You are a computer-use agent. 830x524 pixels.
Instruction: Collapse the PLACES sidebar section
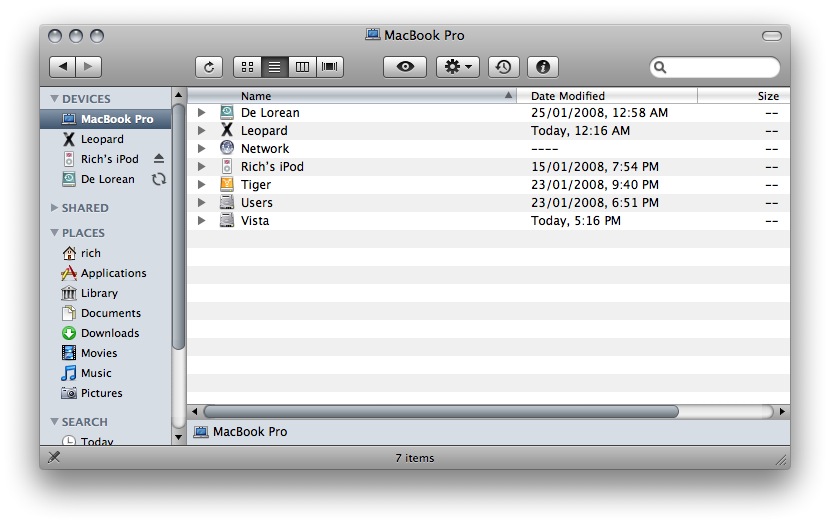pyautogui.click(x=54, y=232)
